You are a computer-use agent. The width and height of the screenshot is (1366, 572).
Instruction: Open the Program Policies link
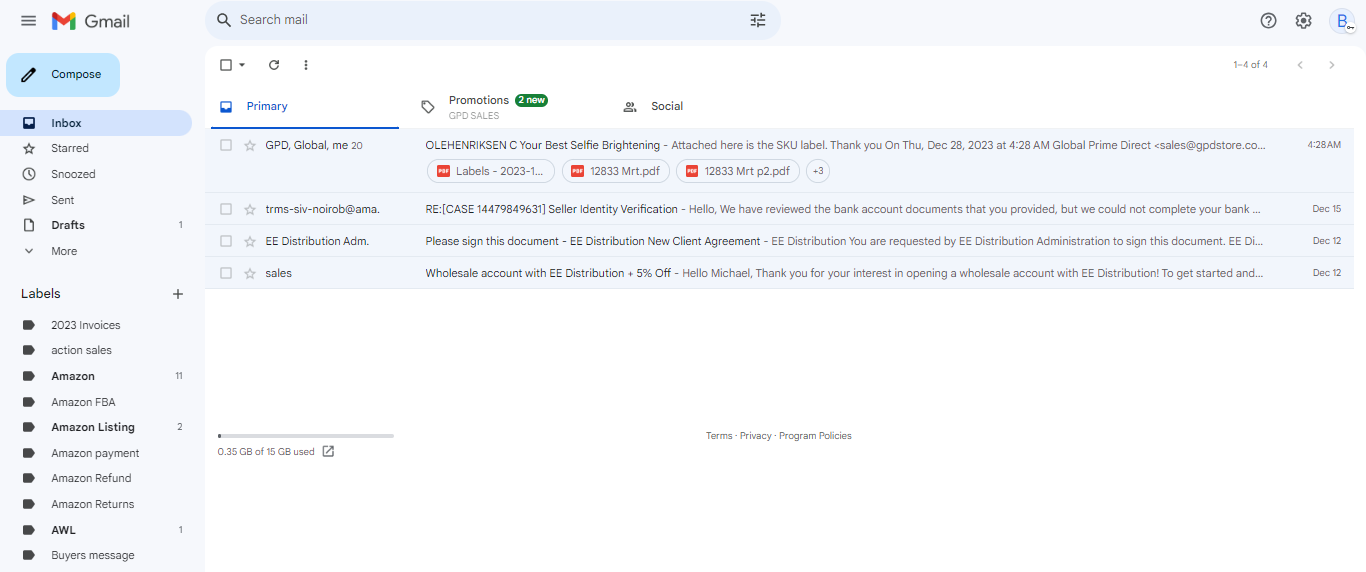click(x=815, y=436)
